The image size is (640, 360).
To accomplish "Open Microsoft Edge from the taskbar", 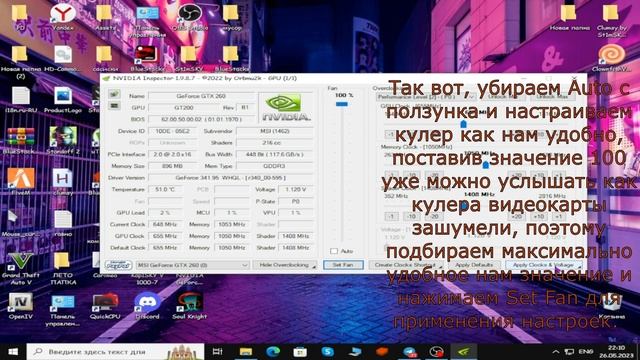I will [x=273, y=351].
